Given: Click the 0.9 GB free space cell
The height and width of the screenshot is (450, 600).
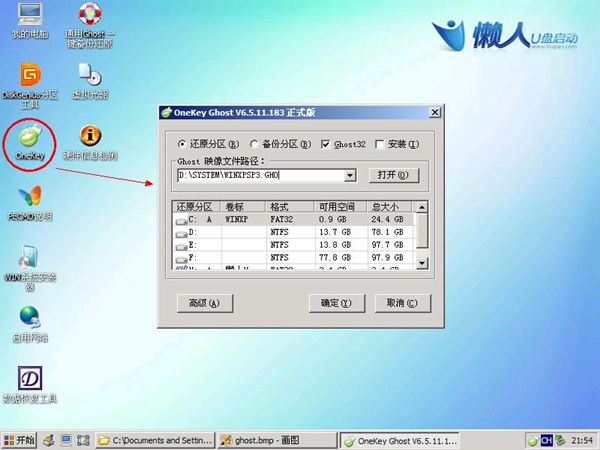Looking at the screenshot, I should coord(333,220).
